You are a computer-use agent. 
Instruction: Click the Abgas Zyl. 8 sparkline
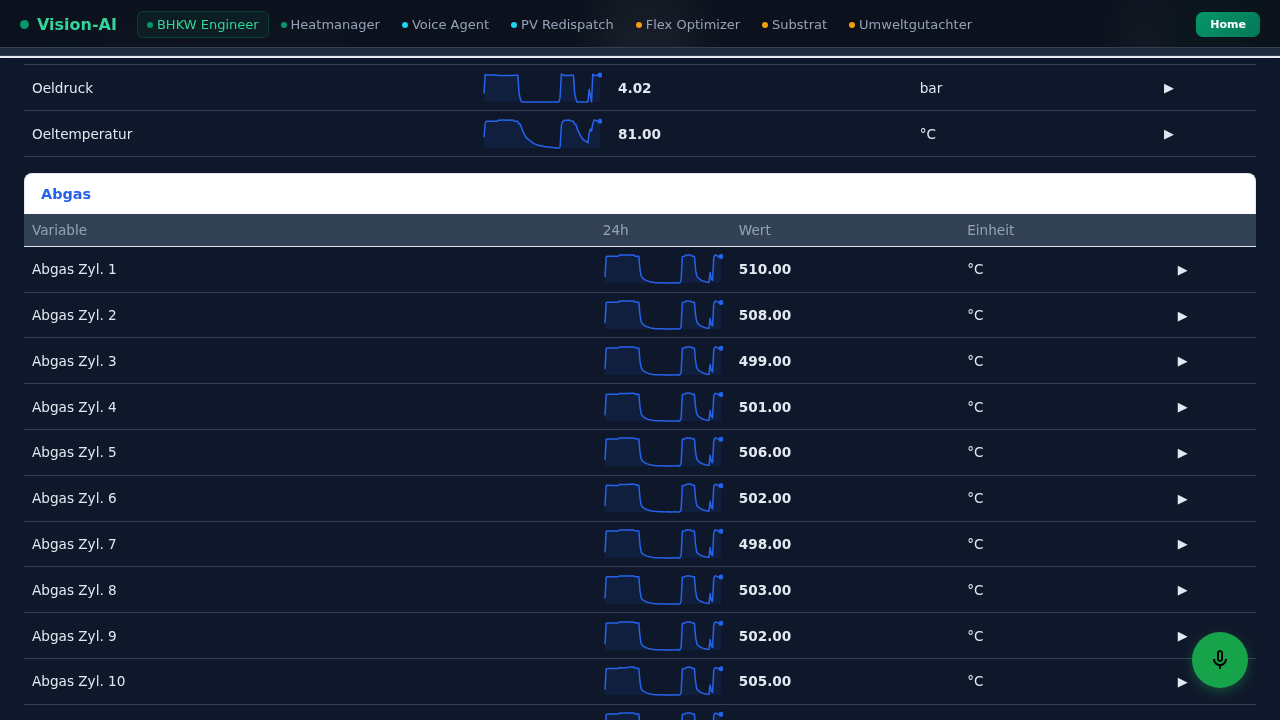coord(662,590)
